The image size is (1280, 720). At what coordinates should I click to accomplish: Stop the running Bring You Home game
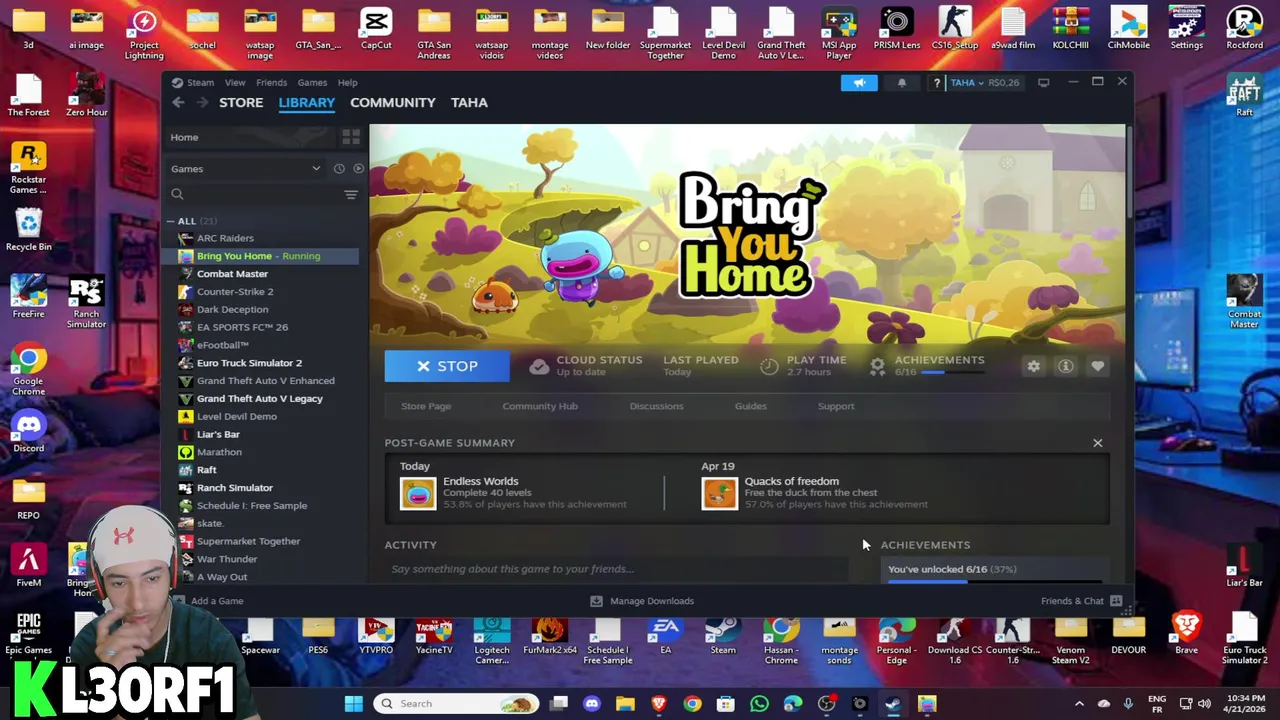click(447, 366)
